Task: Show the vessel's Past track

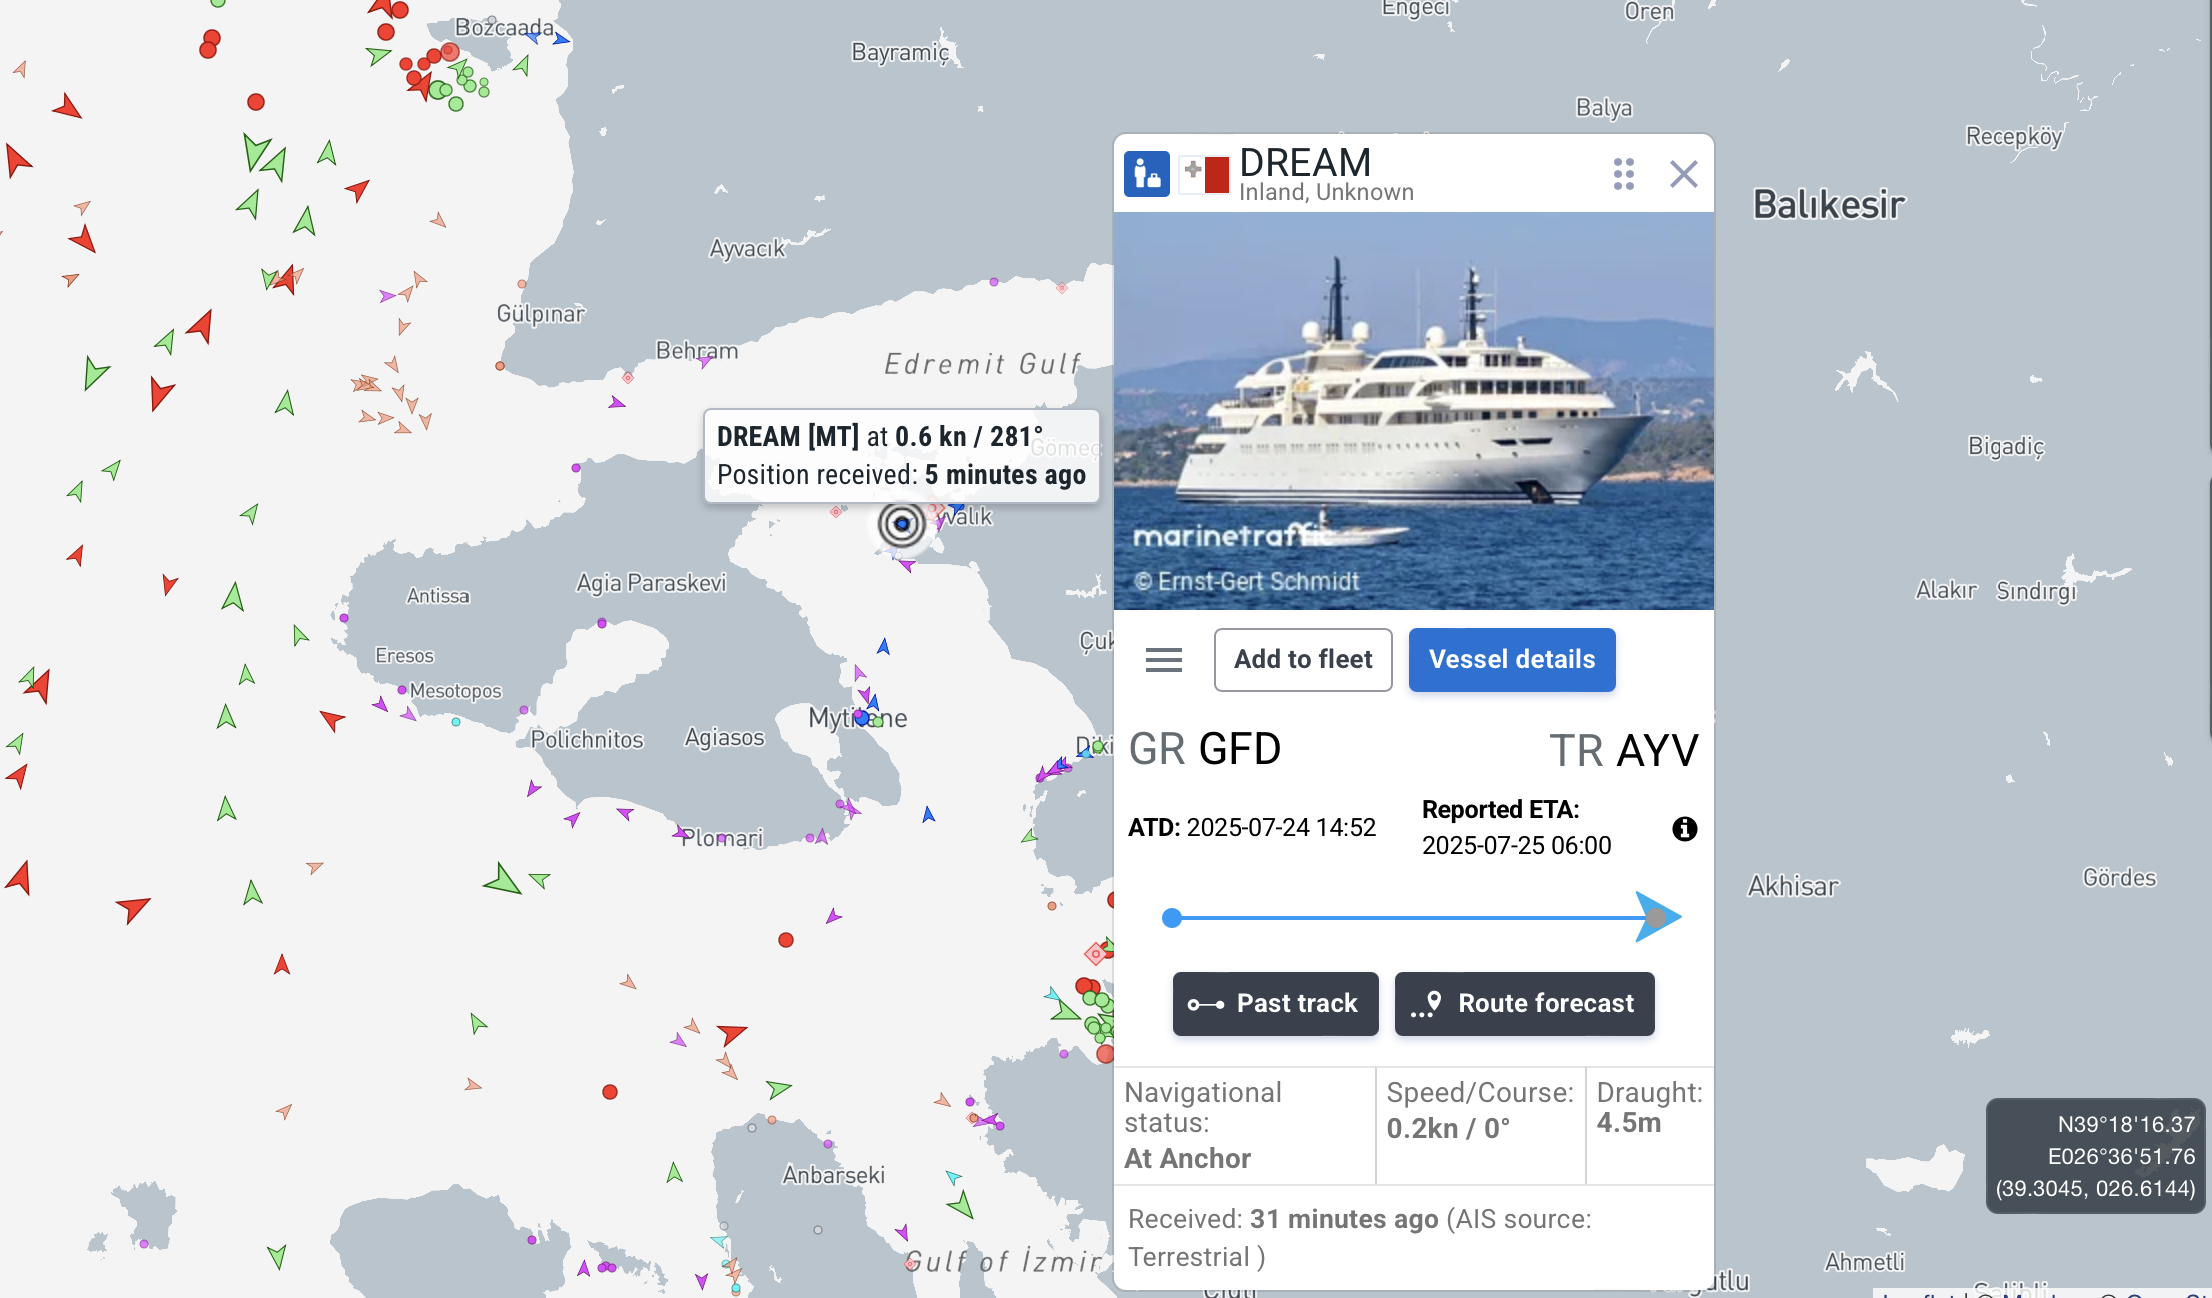Action: pos(1275,1003)
